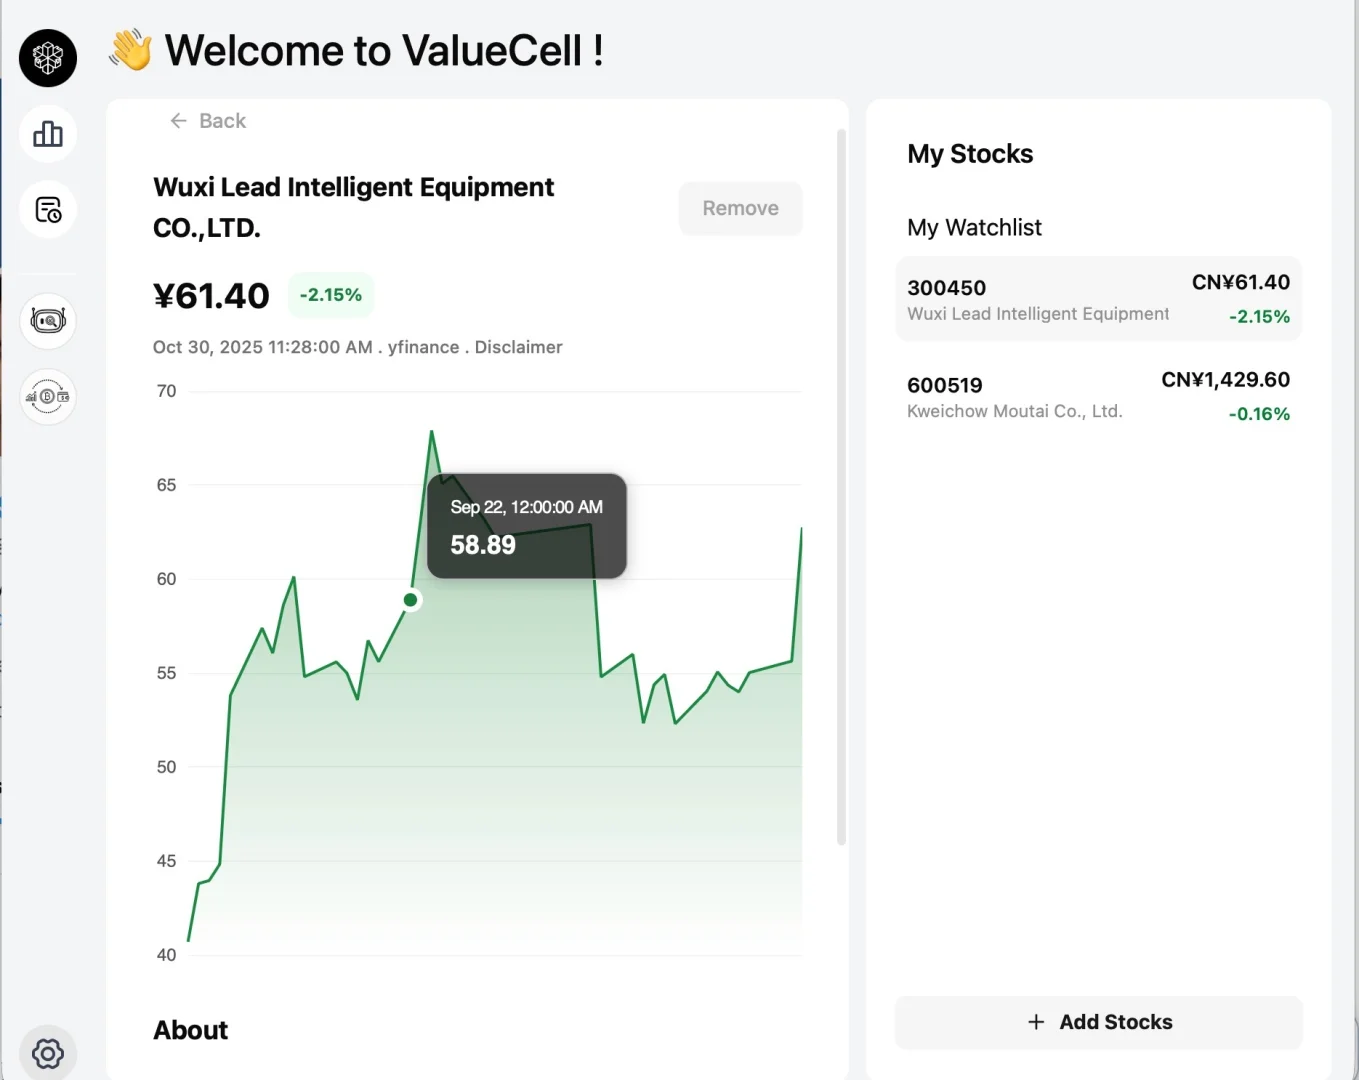Click the back arrow icon
The width and height of the screenshot is (1359, 1080).
pyautogui.click(x=178, y=121)
